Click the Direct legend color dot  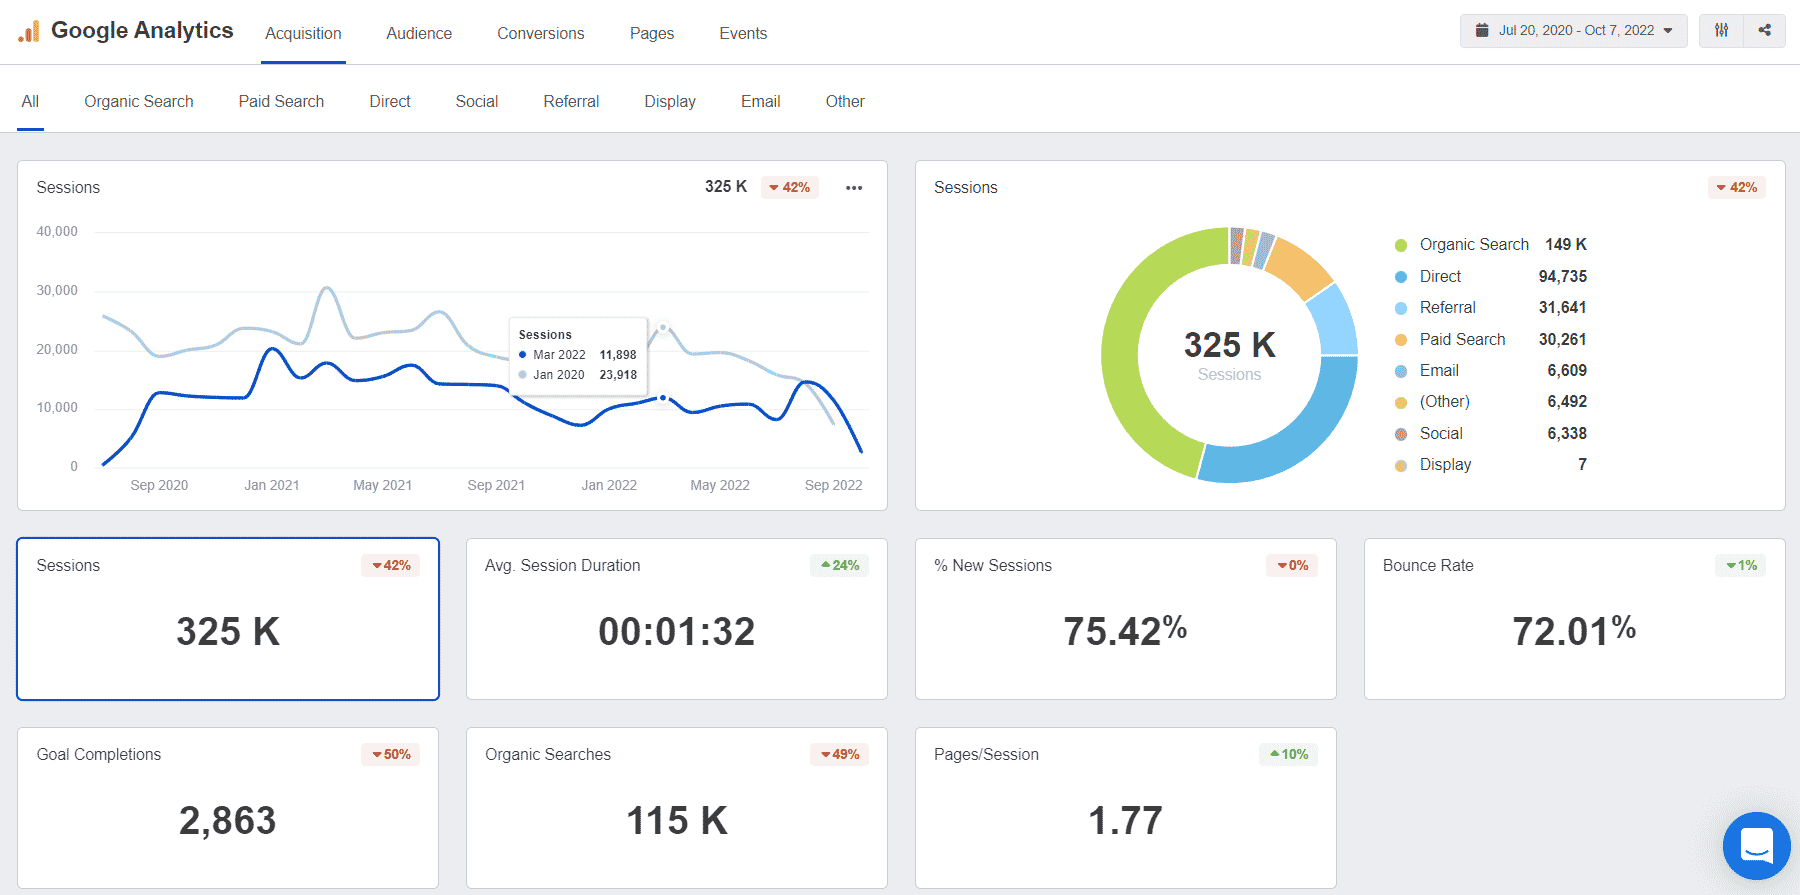tap(1401, 277)
